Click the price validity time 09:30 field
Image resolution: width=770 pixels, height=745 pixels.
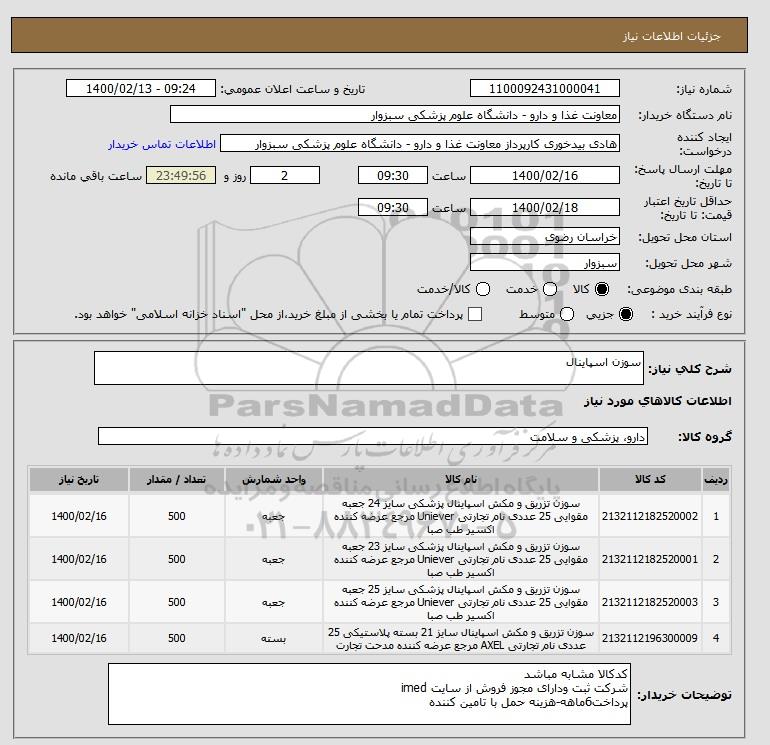[x=393, y=207]
